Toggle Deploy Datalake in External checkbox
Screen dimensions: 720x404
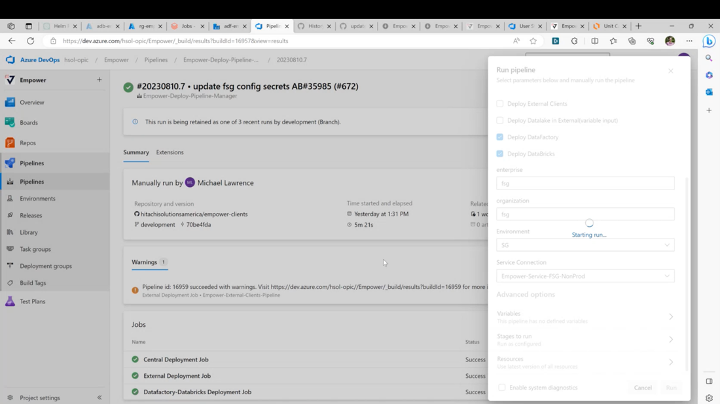(500, 120)
